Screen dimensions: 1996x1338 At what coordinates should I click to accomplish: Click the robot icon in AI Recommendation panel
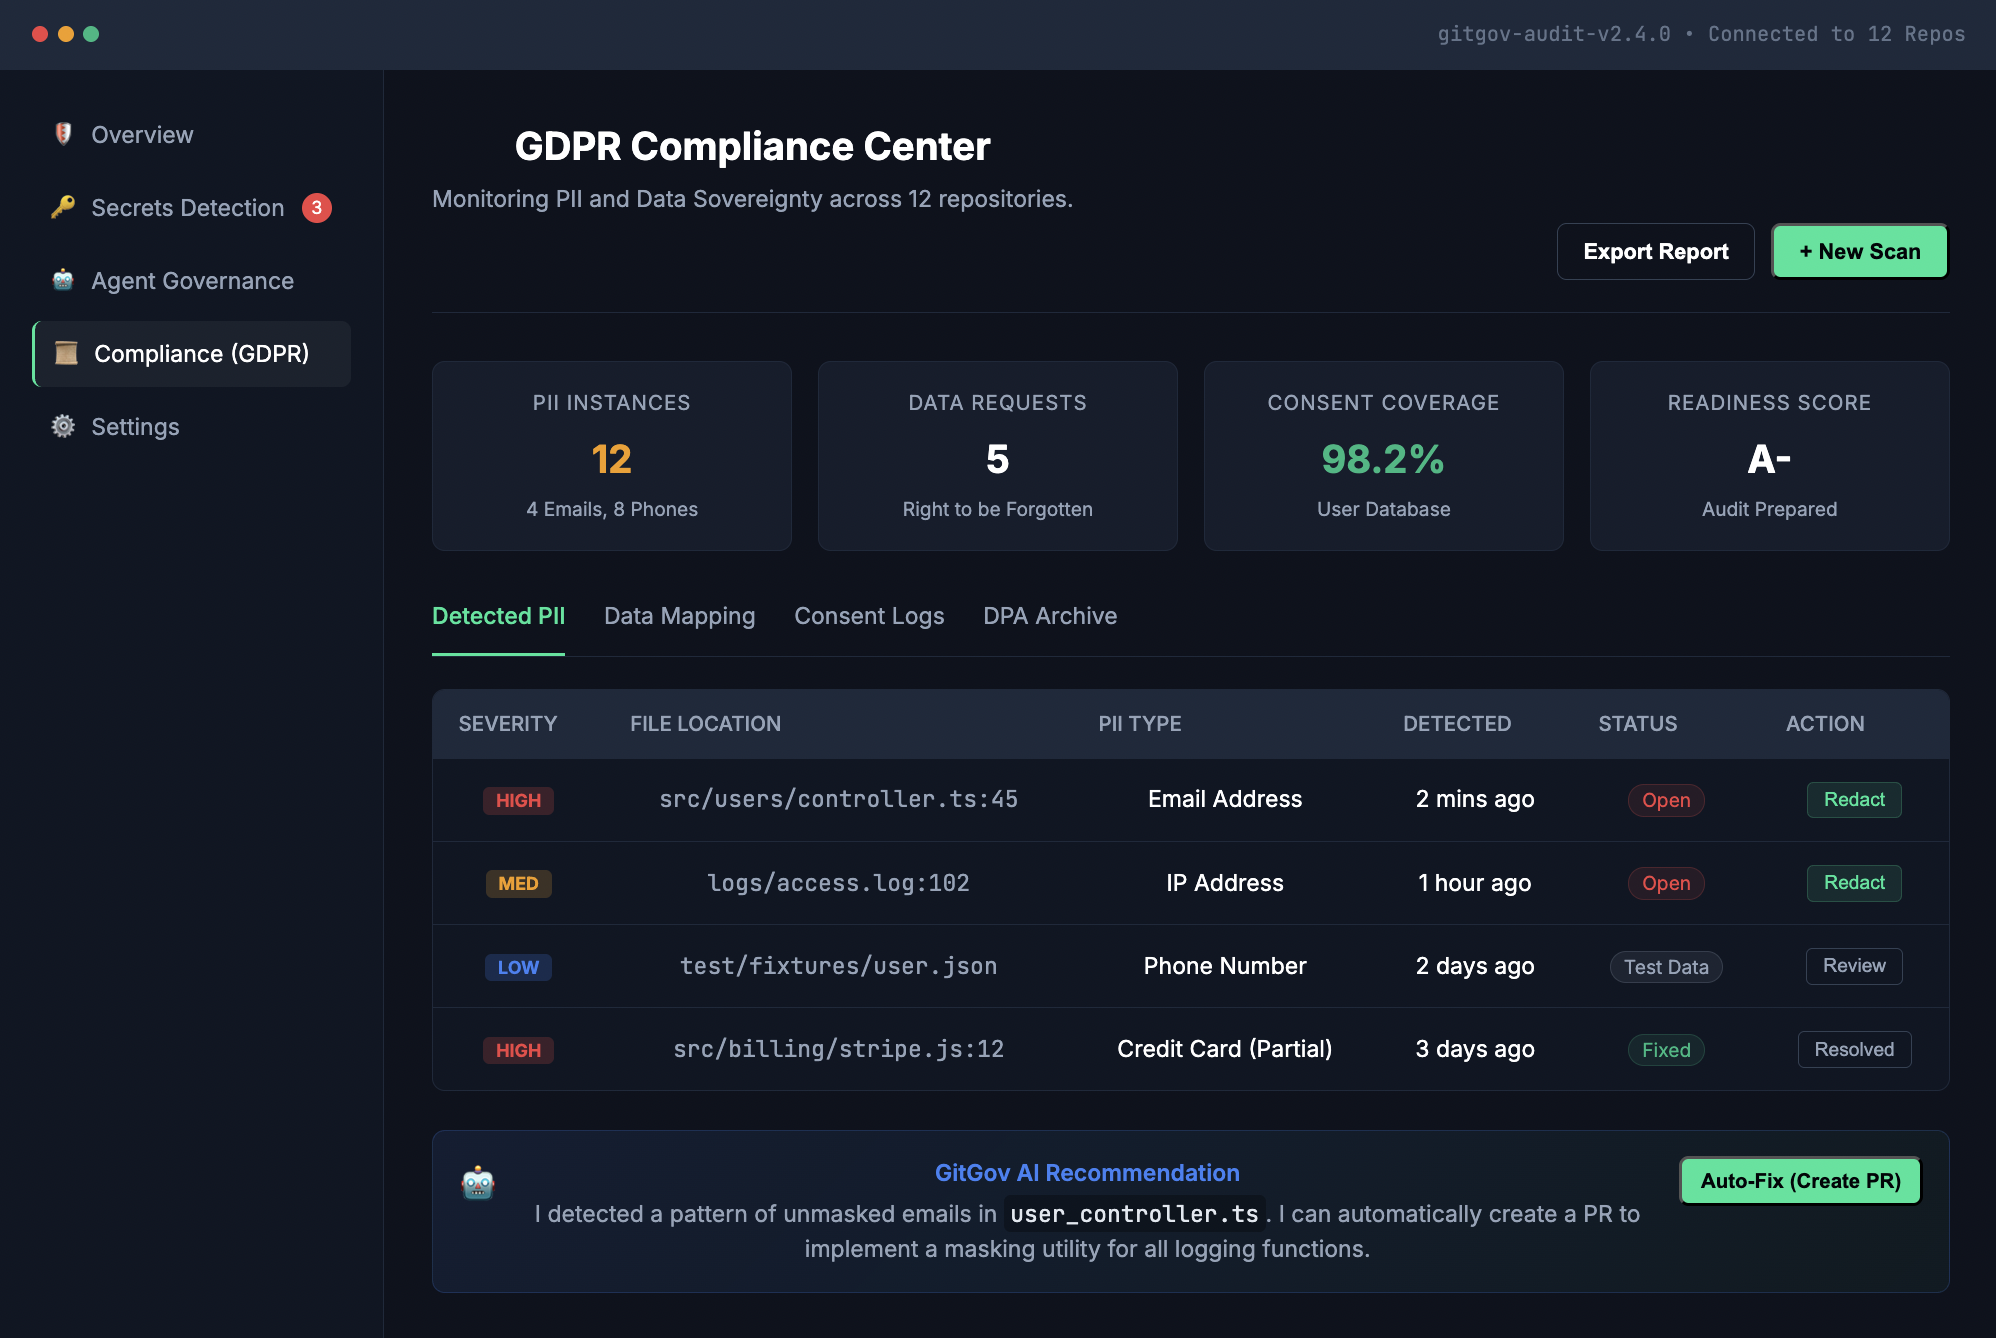[478, 1183]
